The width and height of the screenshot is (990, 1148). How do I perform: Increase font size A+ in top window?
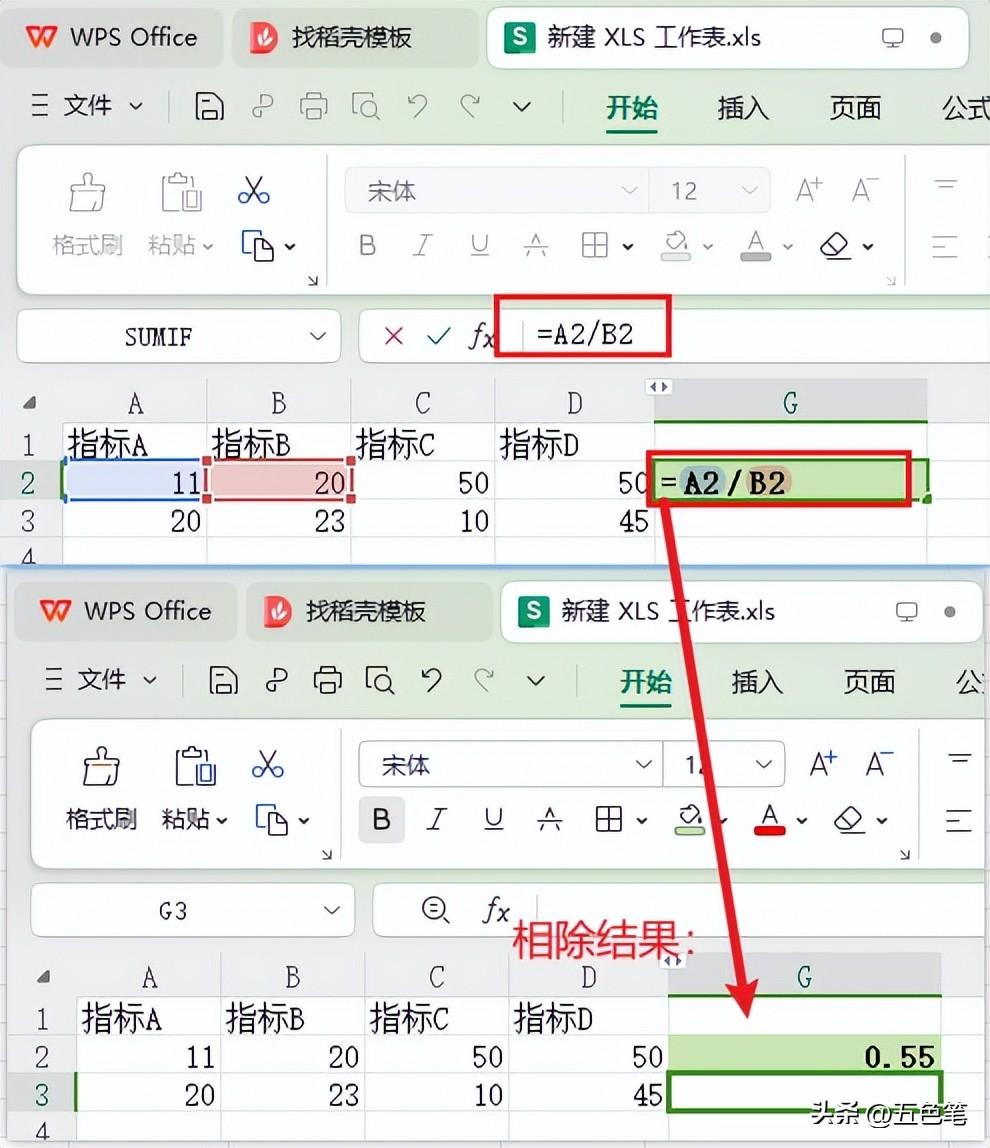809,190
